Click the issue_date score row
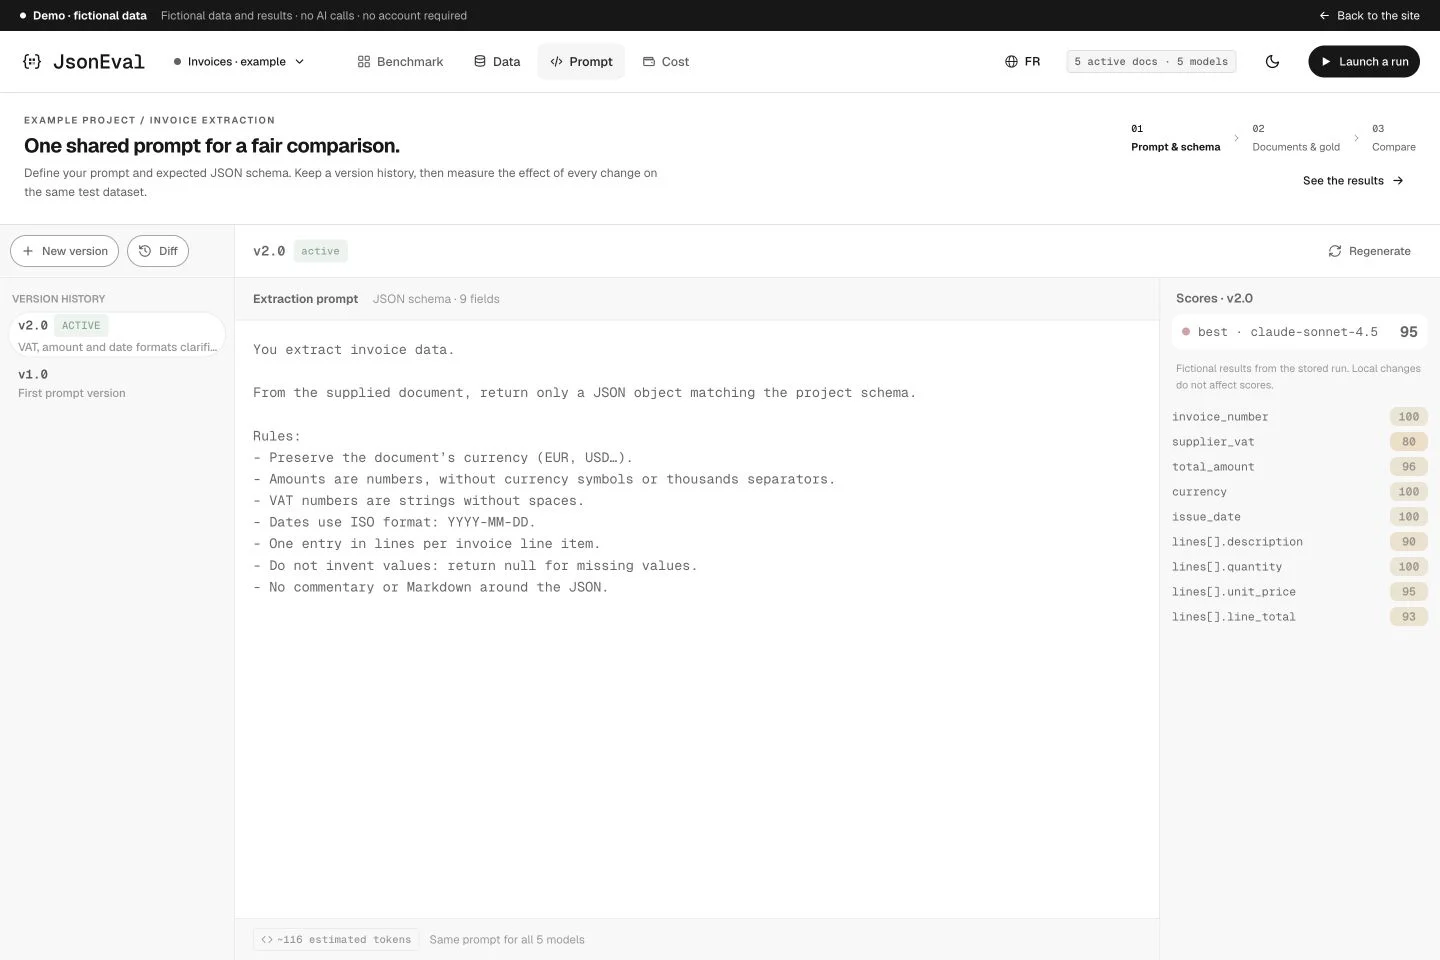 (x=1299, y=517)
